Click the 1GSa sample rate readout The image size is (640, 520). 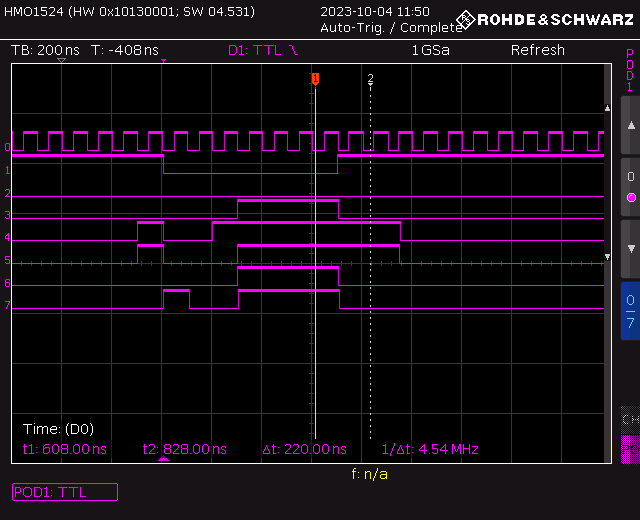coord(431,50)
